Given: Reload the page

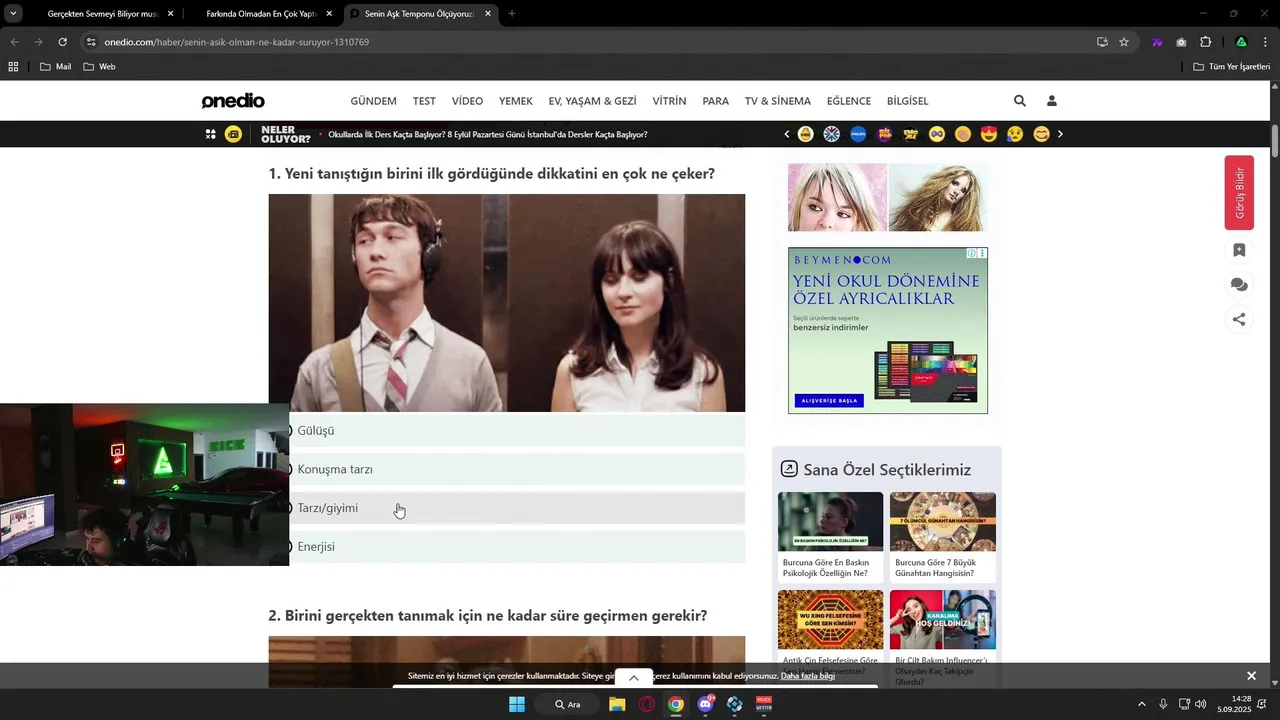Looking at the screenshot, I should pyautogui.click(x=62, y=42).
